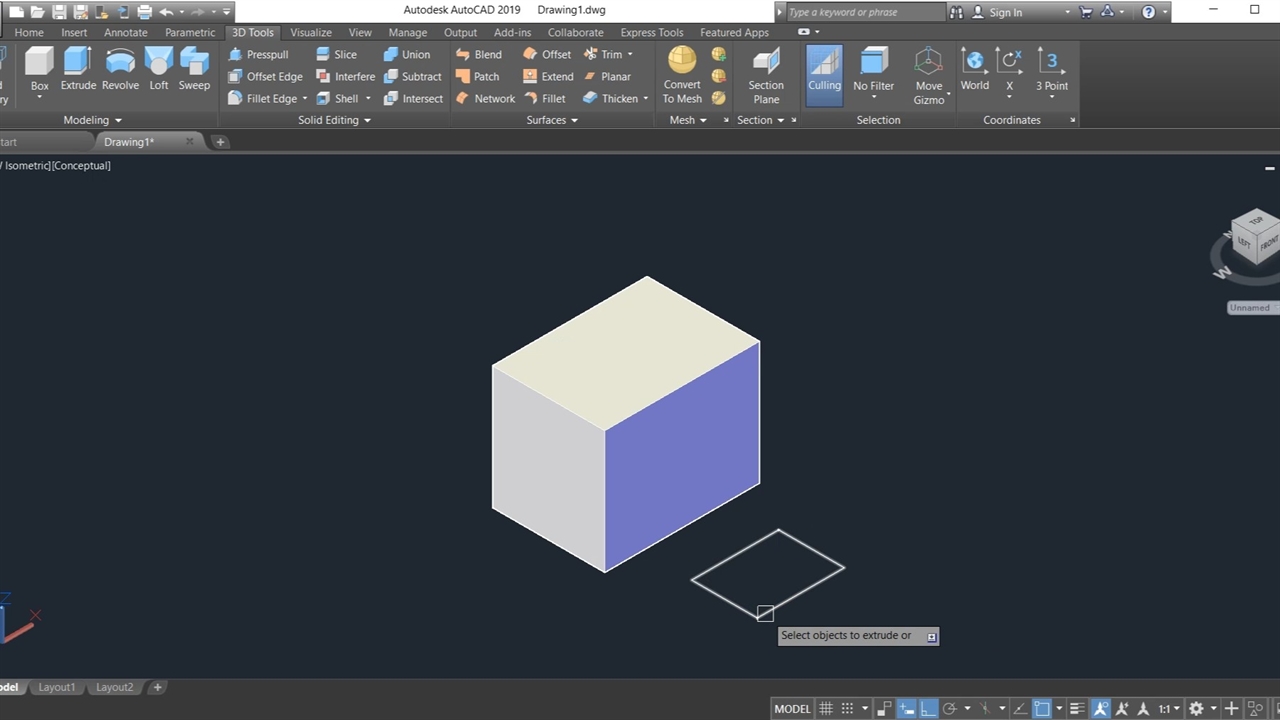The width and height of the screenshot is (1280, 720).
Task: Open the Layout1 tab
Action: coord(56,688)
